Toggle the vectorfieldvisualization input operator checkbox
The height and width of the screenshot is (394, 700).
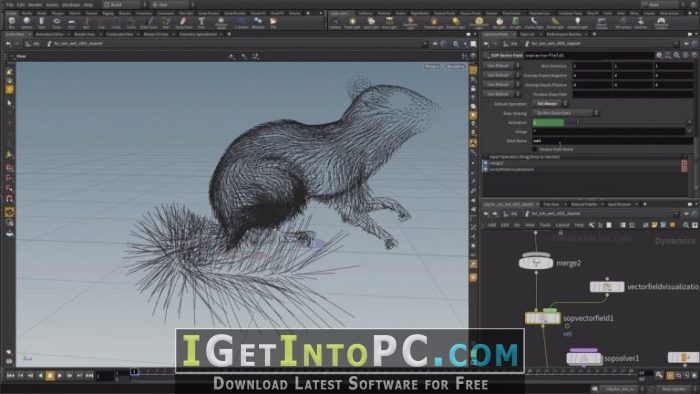(x=485, y=170)
